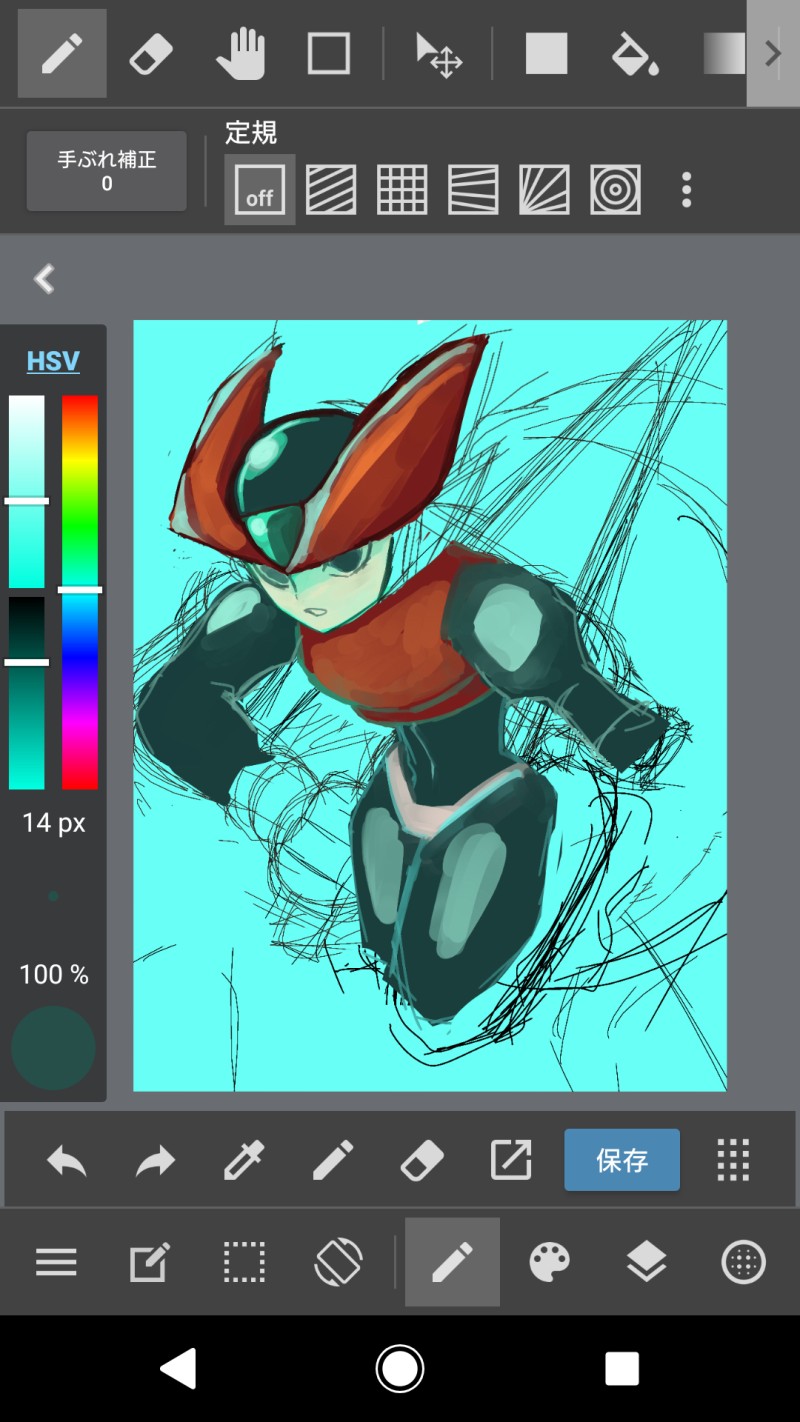Adjust the saturation slider bar
This screenshot has height=1422, width=800.
point(27,491)
